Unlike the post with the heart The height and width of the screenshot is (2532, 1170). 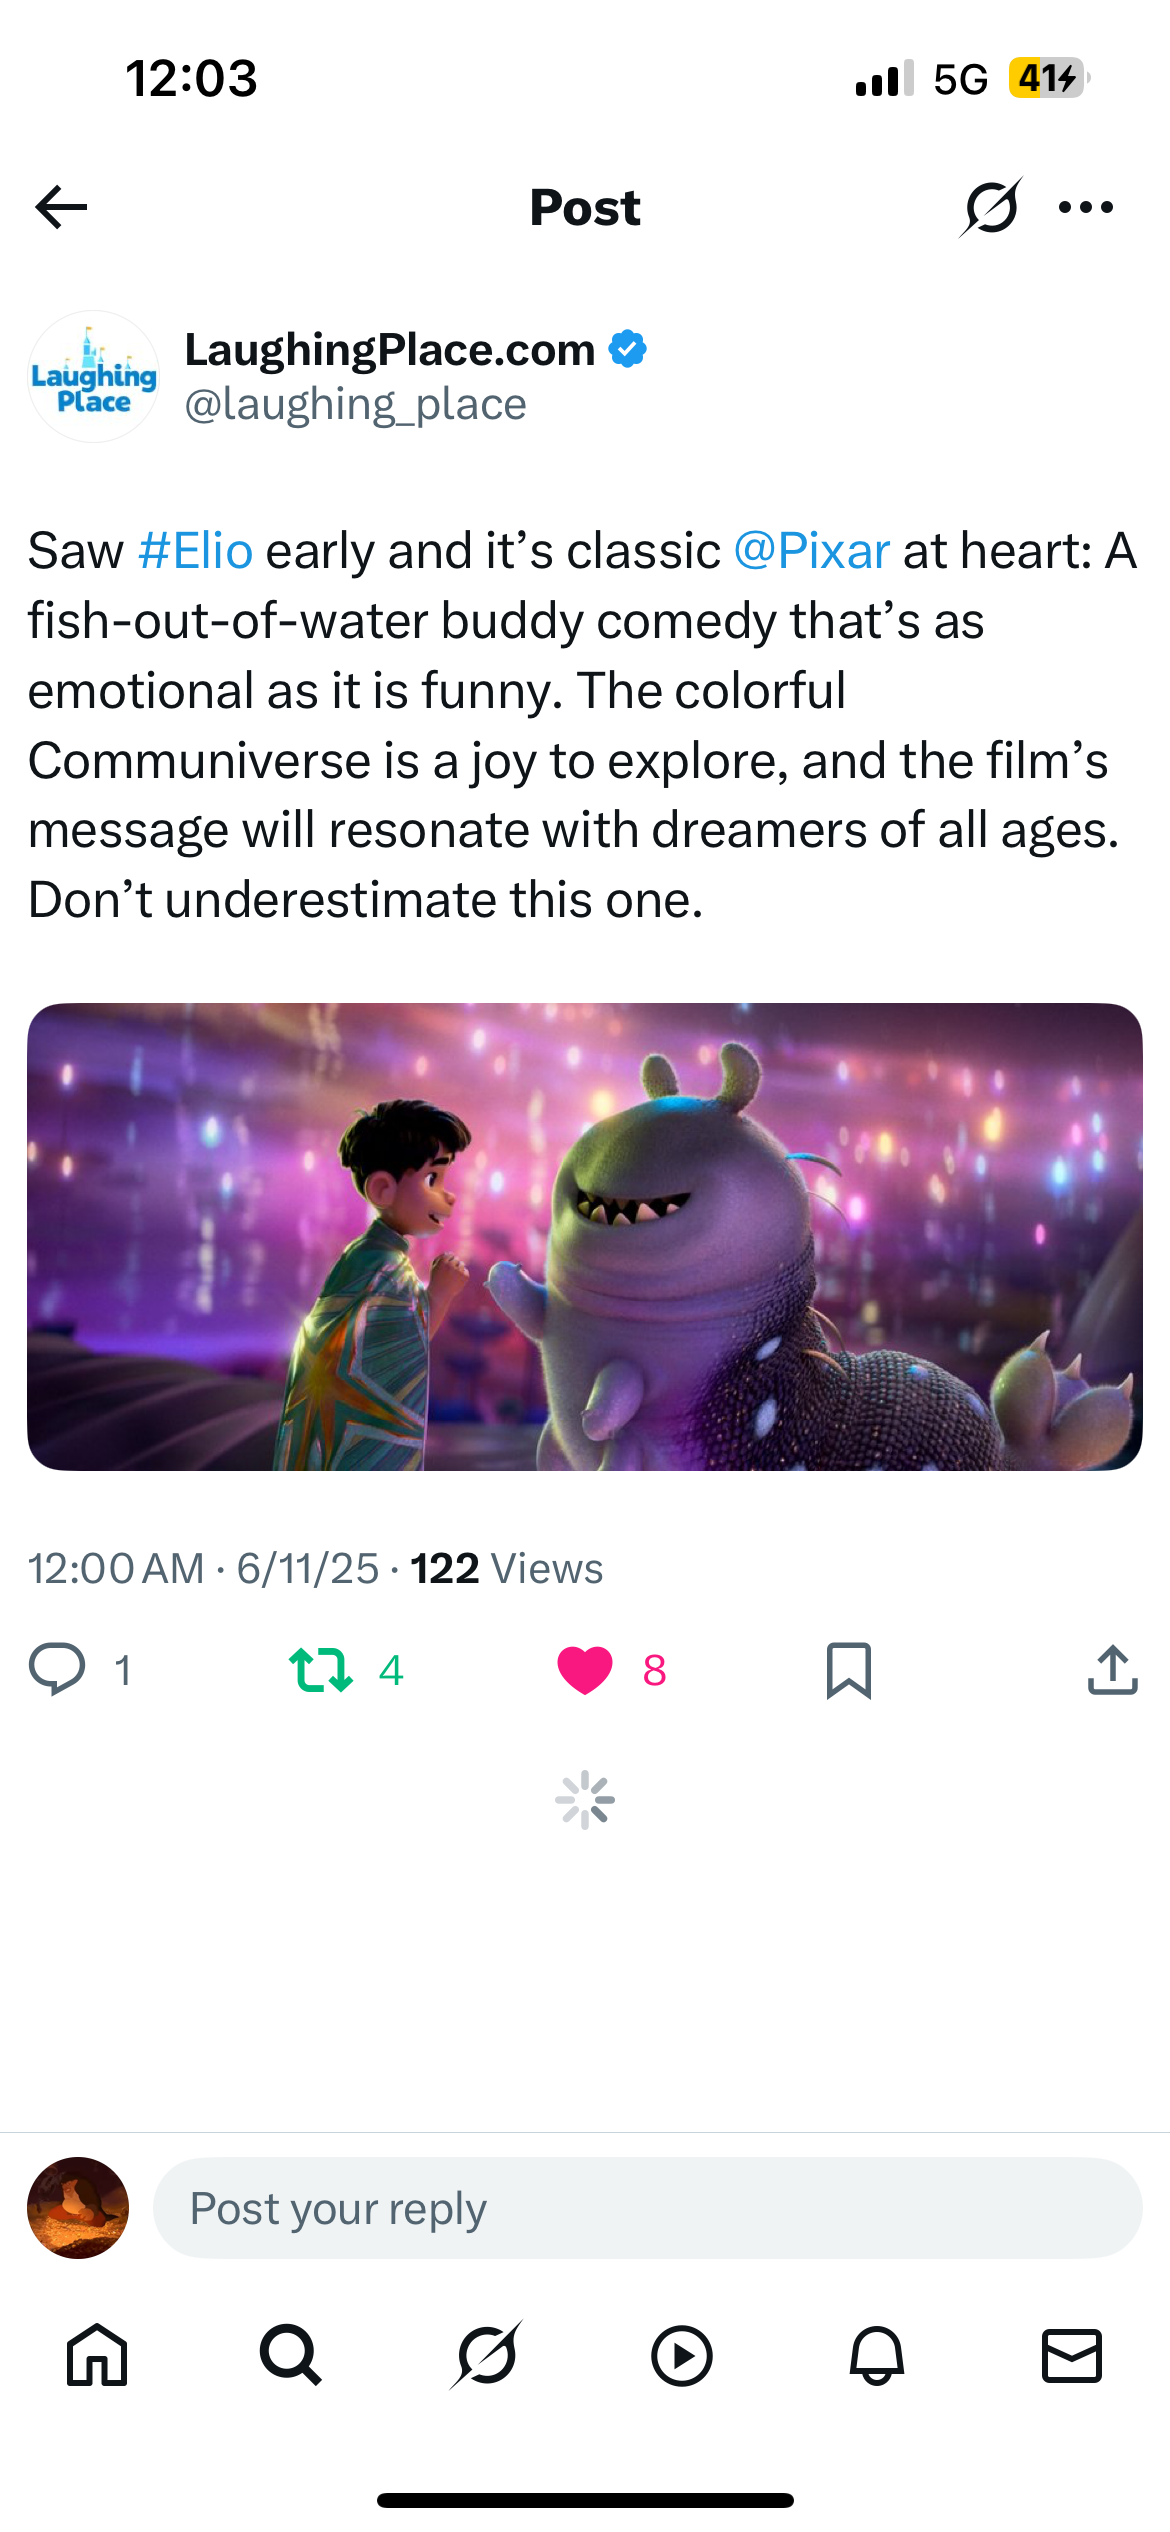point(585,1670)
